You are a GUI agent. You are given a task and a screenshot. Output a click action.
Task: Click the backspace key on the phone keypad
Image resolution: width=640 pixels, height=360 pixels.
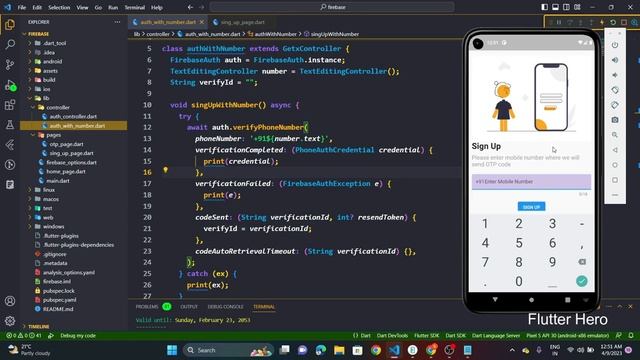pos(582,262)
